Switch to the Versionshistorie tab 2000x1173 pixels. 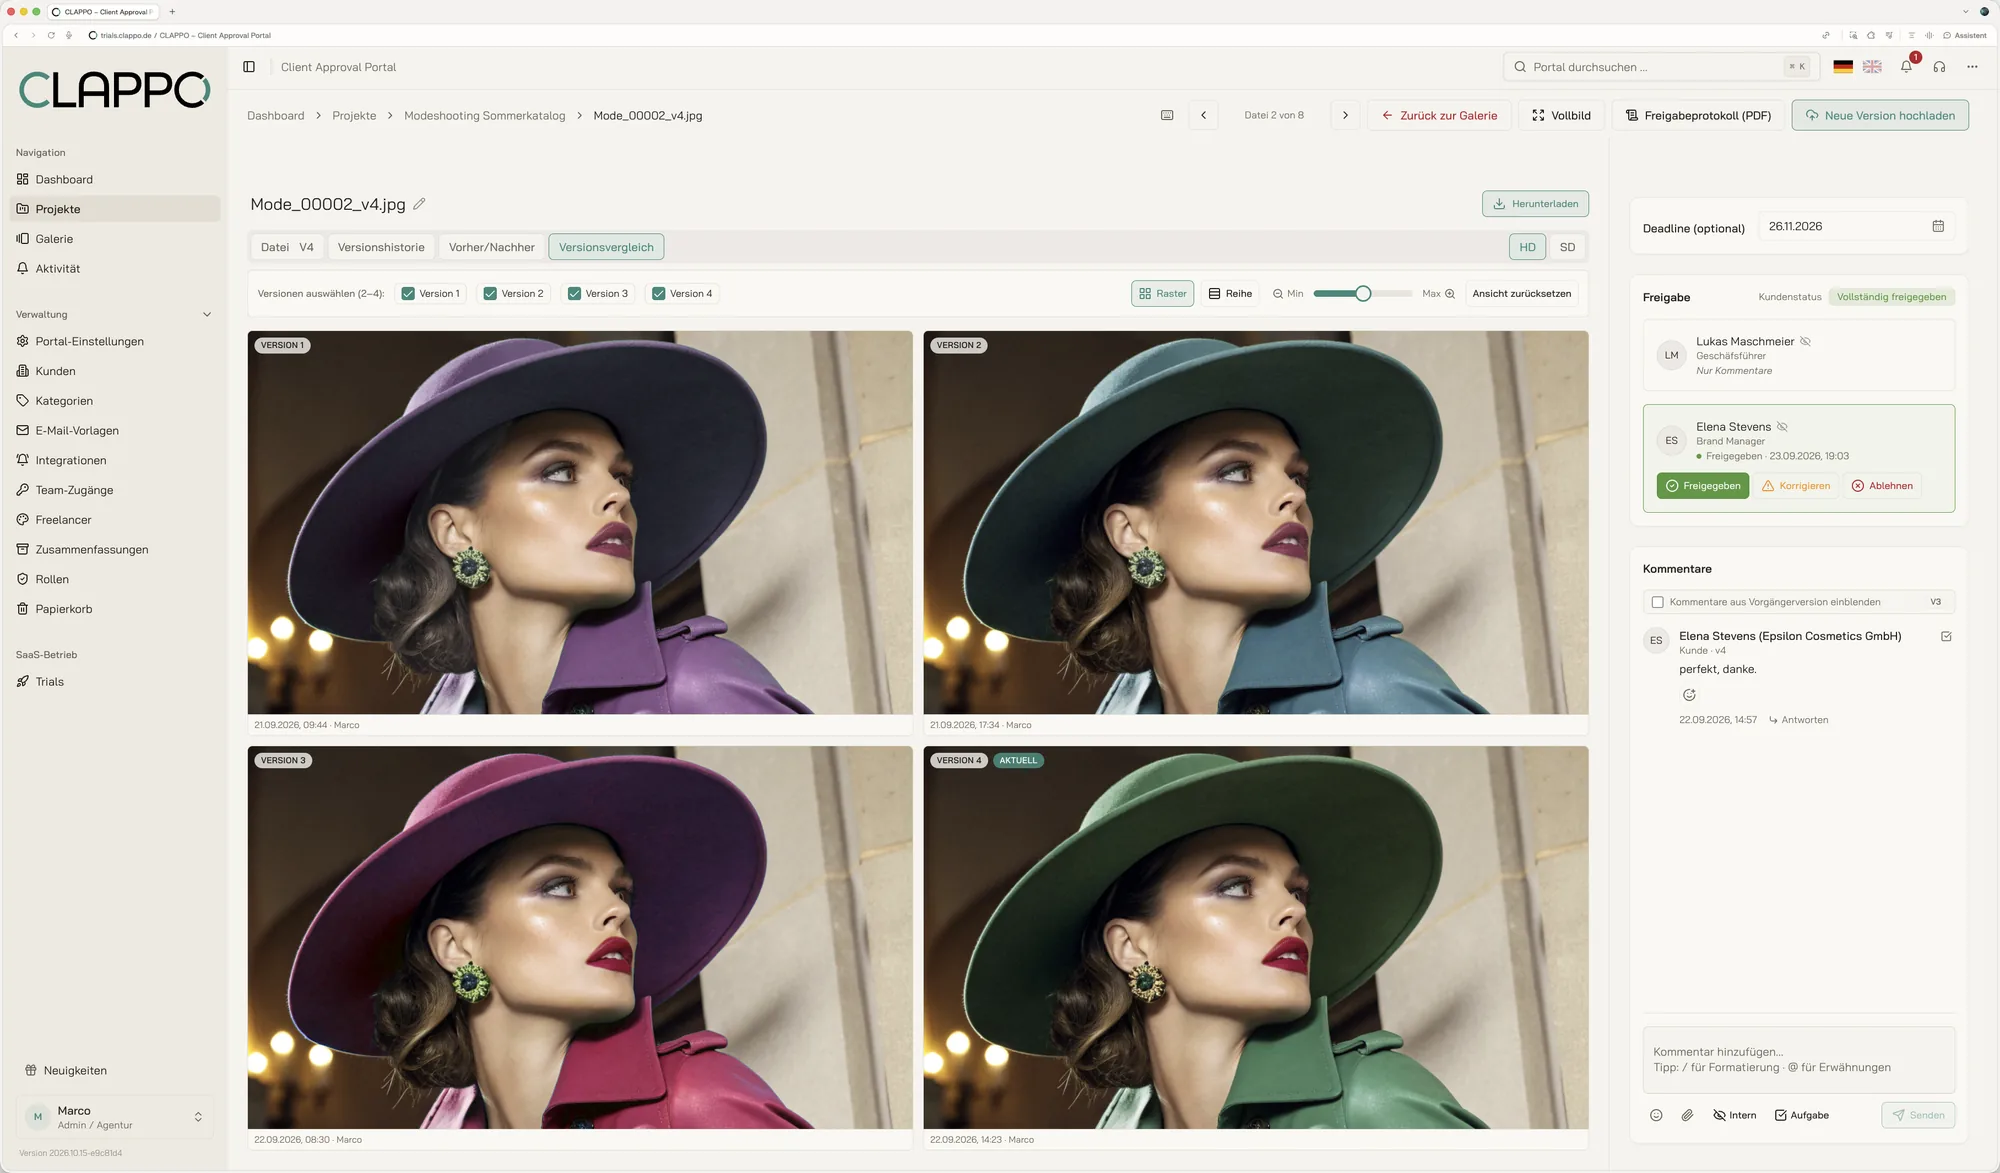point(381,247)
